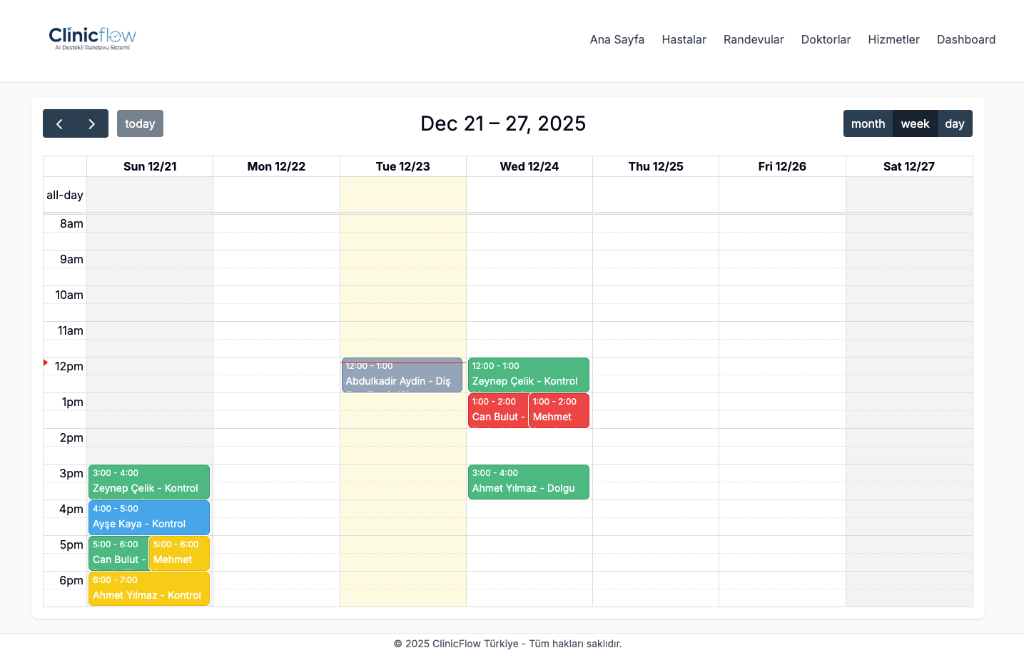Go to the Dashboard

point(966,39)
